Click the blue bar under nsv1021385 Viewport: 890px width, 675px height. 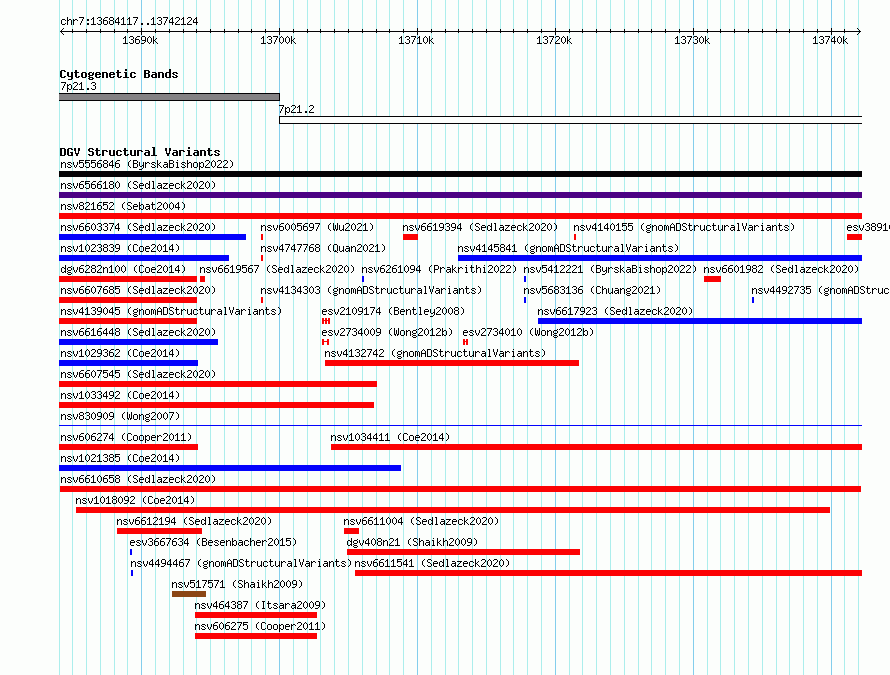(x=230, y=468)
